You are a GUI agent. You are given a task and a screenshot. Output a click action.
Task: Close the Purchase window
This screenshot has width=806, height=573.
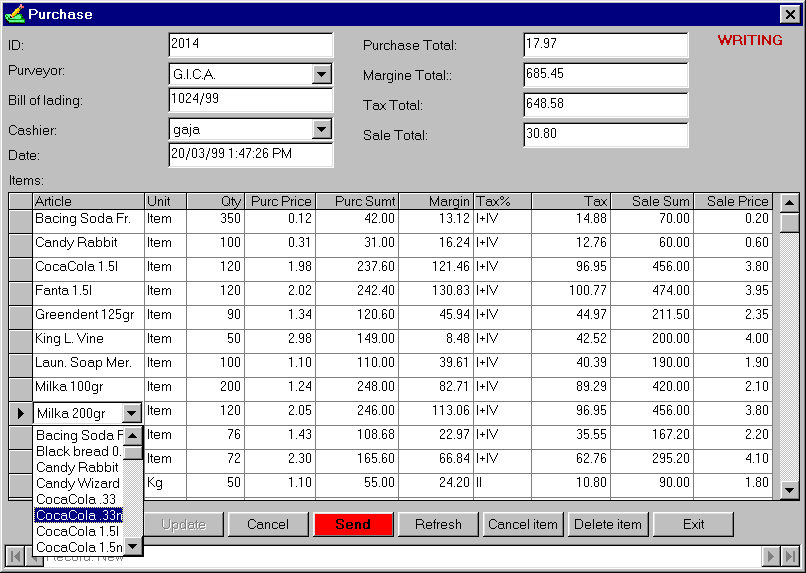[x=790, y=14]
